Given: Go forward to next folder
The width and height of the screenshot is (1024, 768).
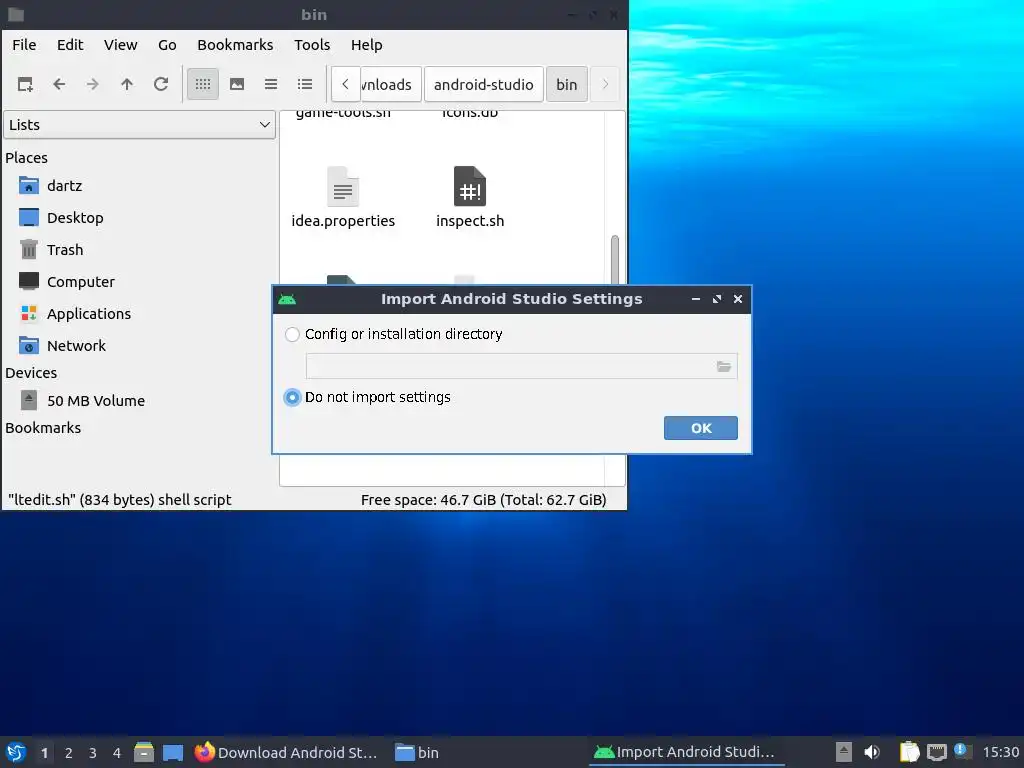Looking at the screenshot, I should [x=93, y=84].
